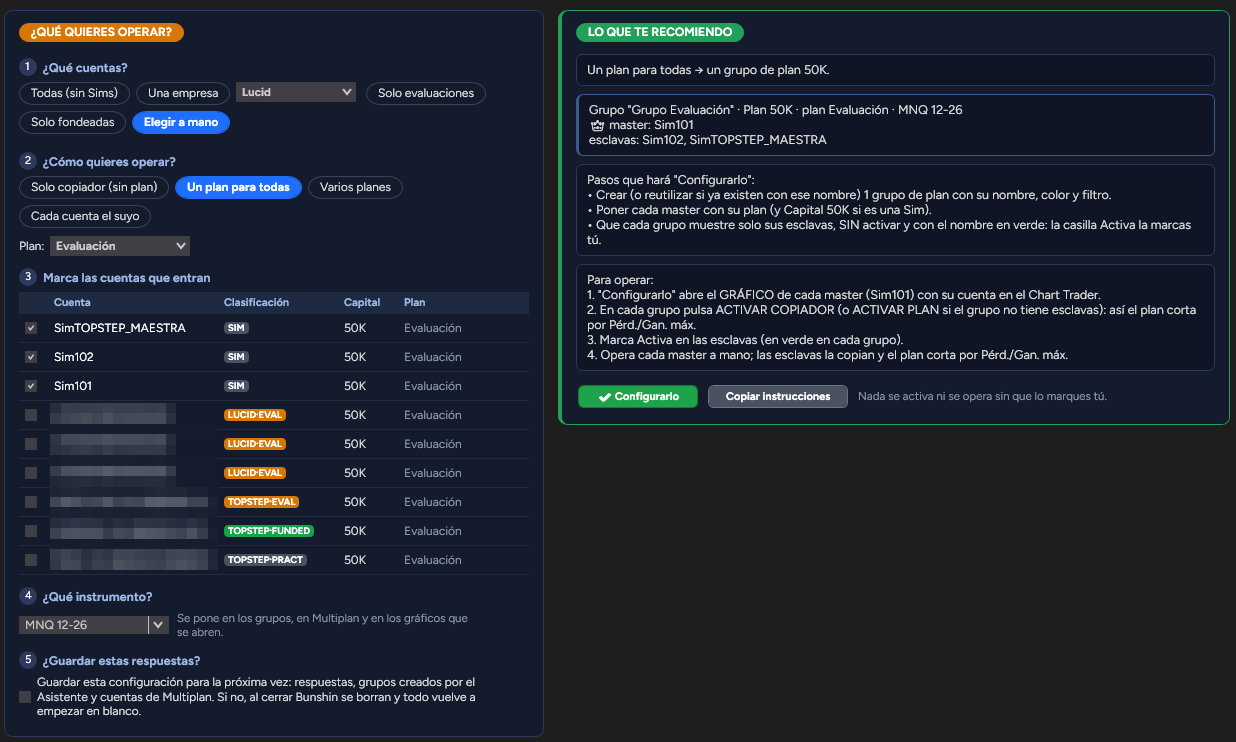Select the Solo fondeadas filter
Viewport: 1236px width, 742px height.
click(x=73, y=122)
